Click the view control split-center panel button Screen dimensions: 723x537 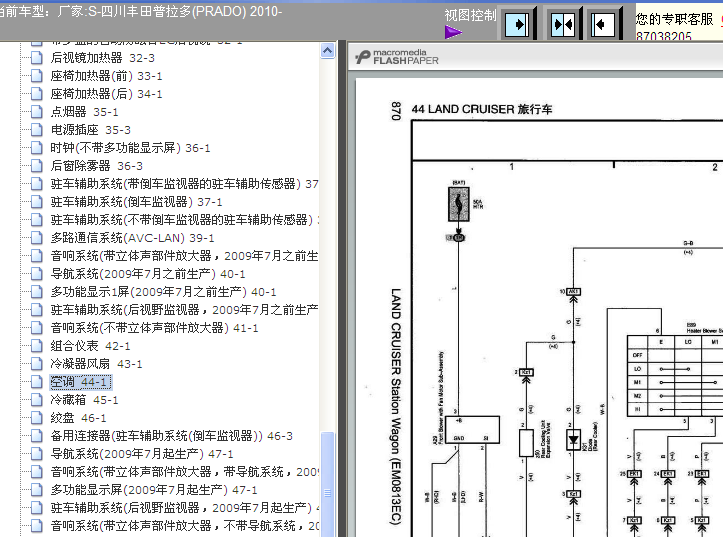563,24
